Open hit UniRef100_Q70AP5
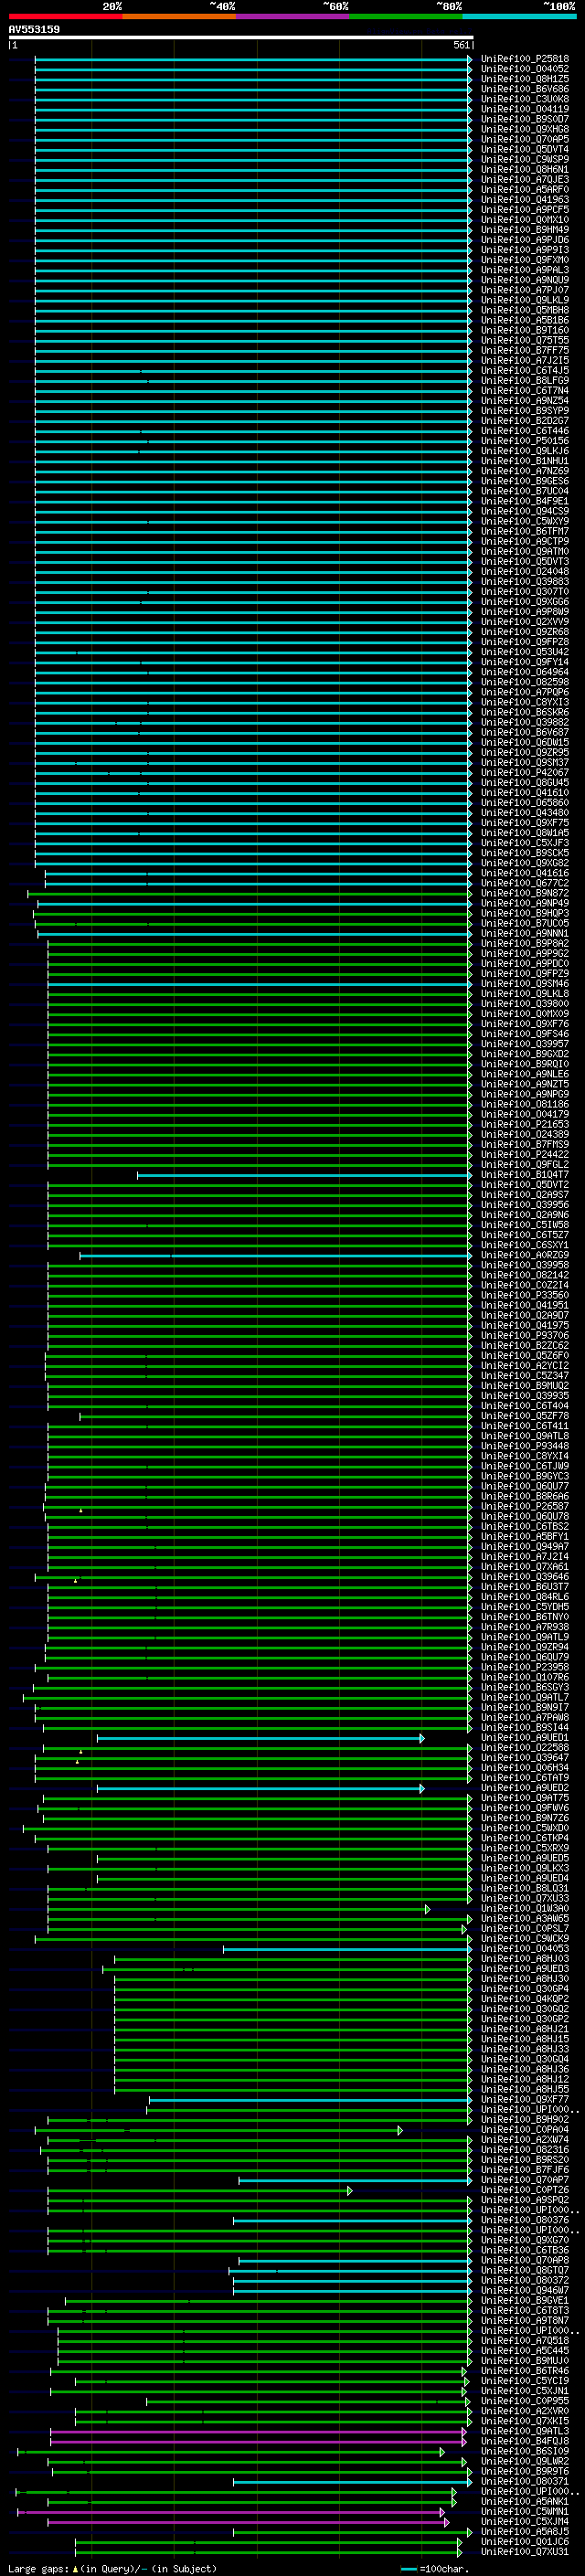The width and height of the screenshot is (585, 2576). click(525, 139)
